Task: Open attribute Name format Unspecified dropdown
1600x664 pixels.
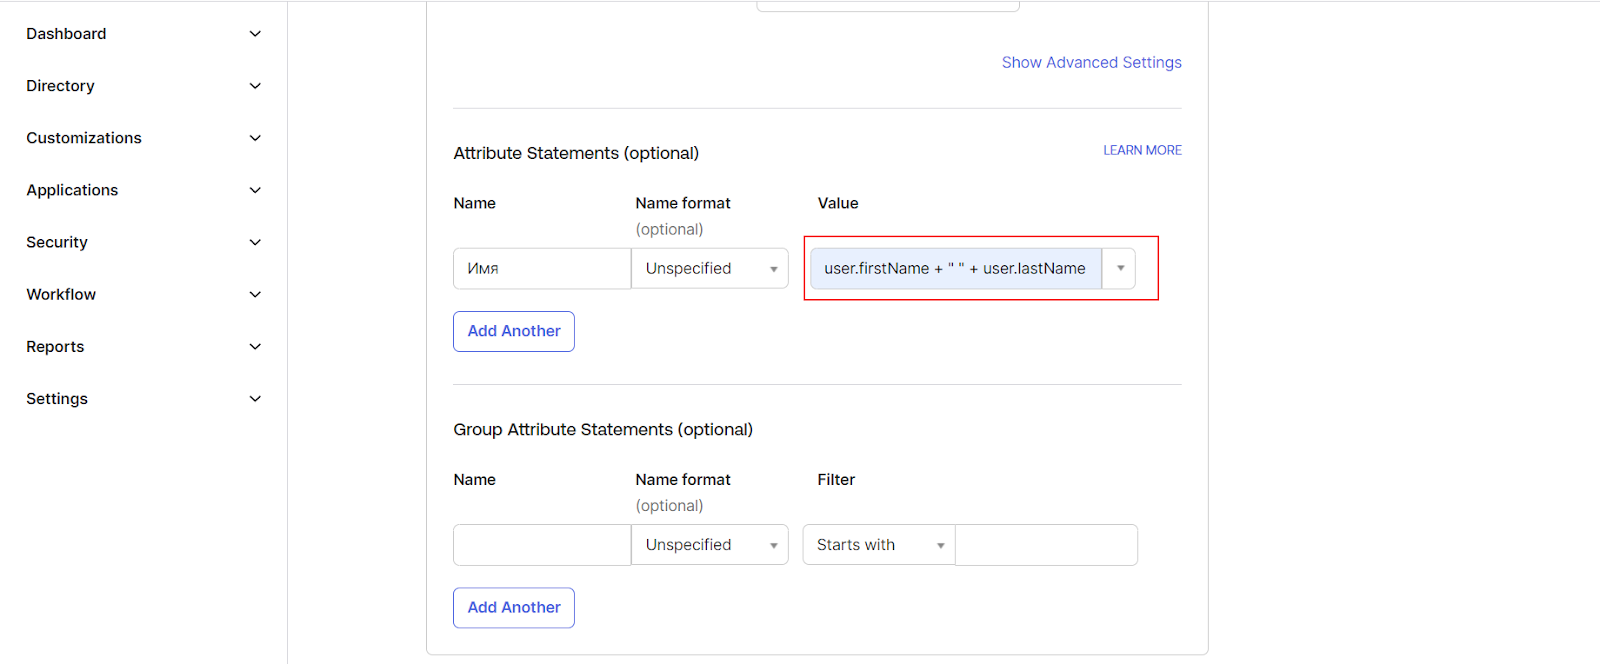Action: (x=710, y=268)
